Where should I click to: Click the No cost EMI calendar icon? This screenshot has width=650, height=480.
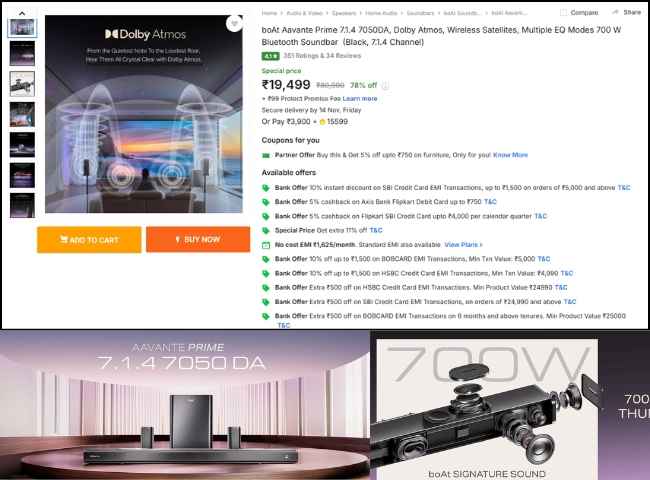coord(266,245)
